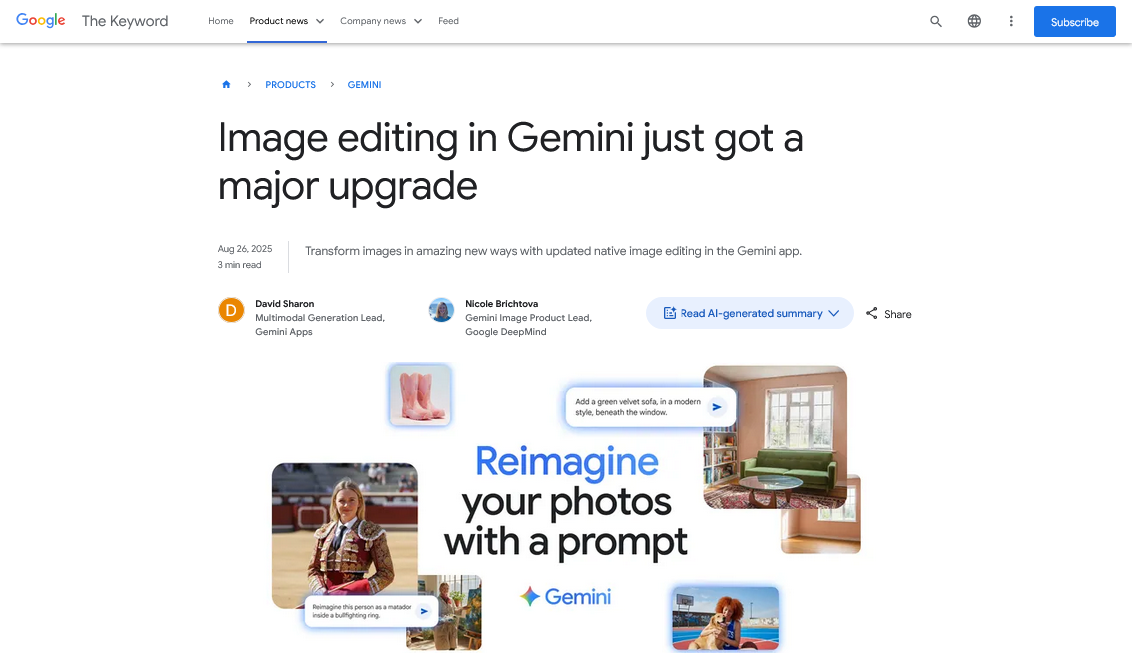Click Nicole Brichtova's profile photo
1133x668 pixels.
[x=441, y=310]
